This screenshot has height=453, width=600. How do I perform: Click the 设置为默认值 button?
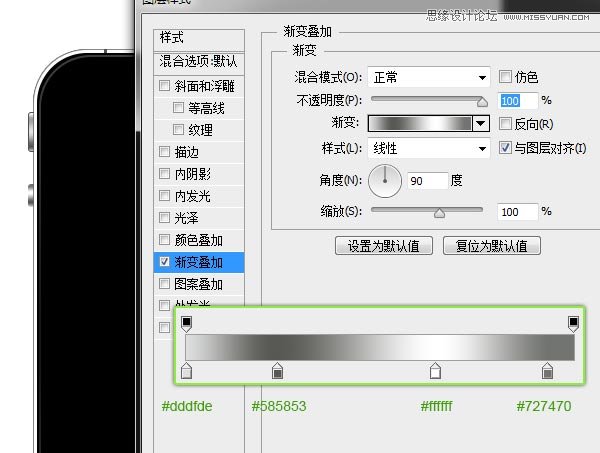[384, 246]
